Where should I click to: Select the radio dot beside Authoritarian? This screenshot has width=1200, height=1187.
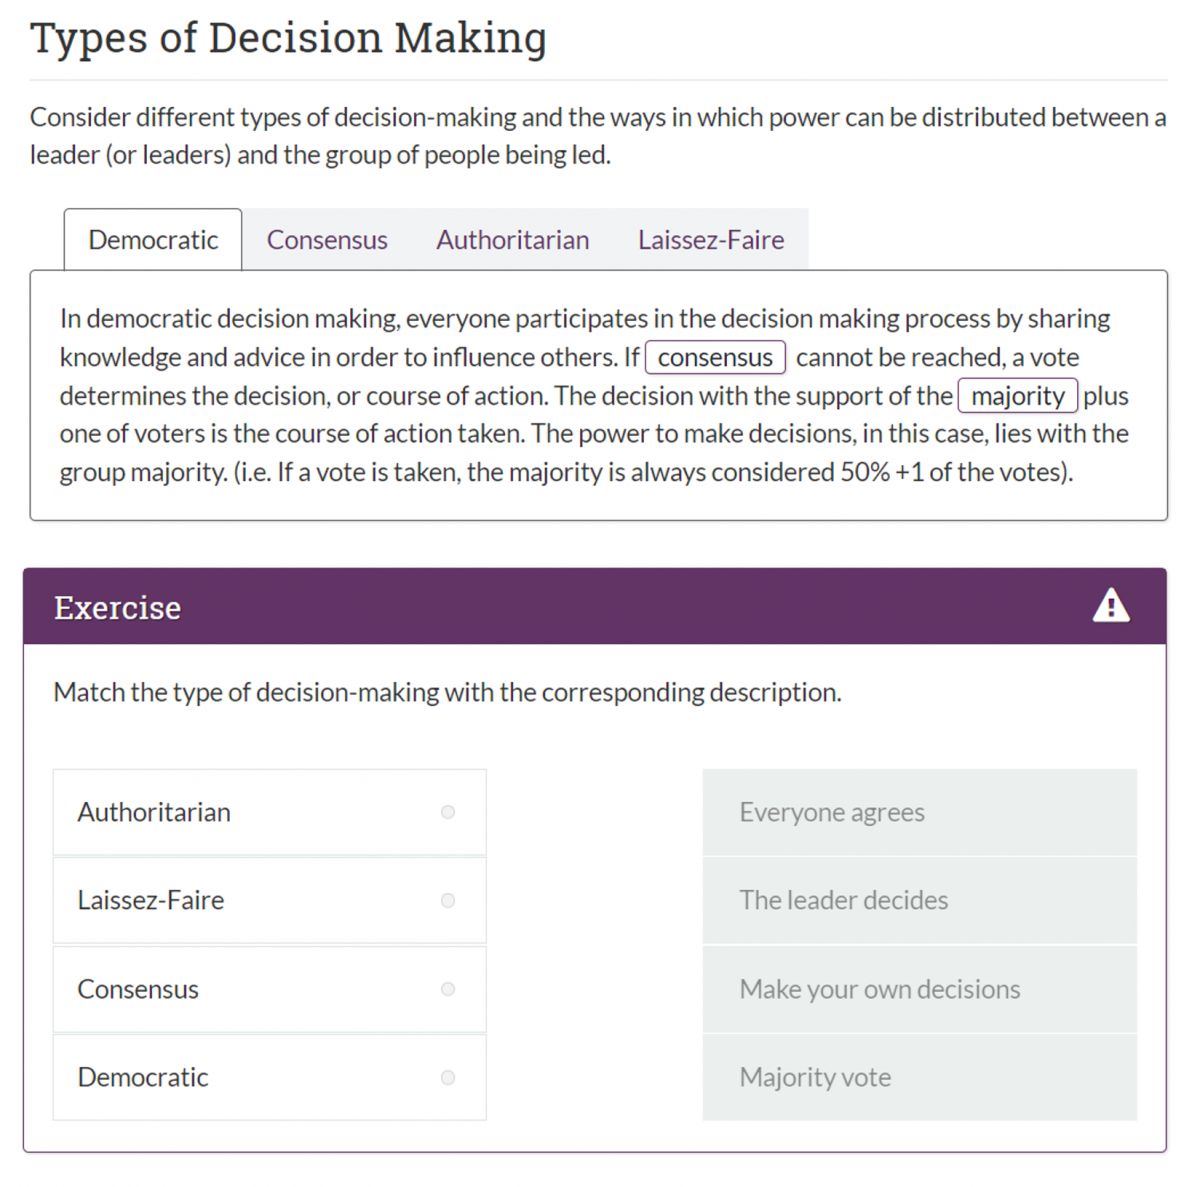448,812
